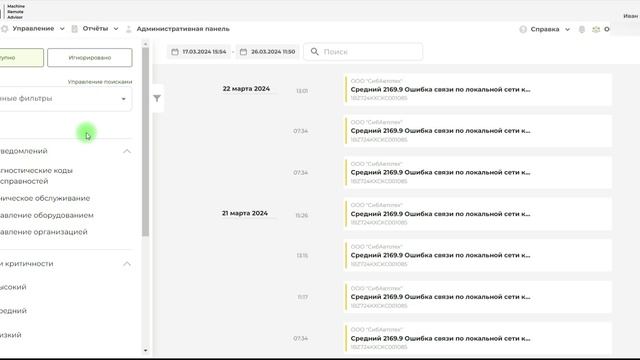
Task: Open the Управление поисками link
Action: tap(100, 82)
